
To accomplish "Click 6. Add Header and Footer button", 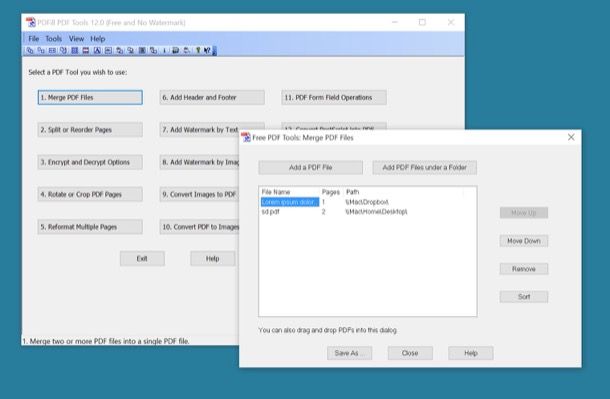I will point(212,98).
